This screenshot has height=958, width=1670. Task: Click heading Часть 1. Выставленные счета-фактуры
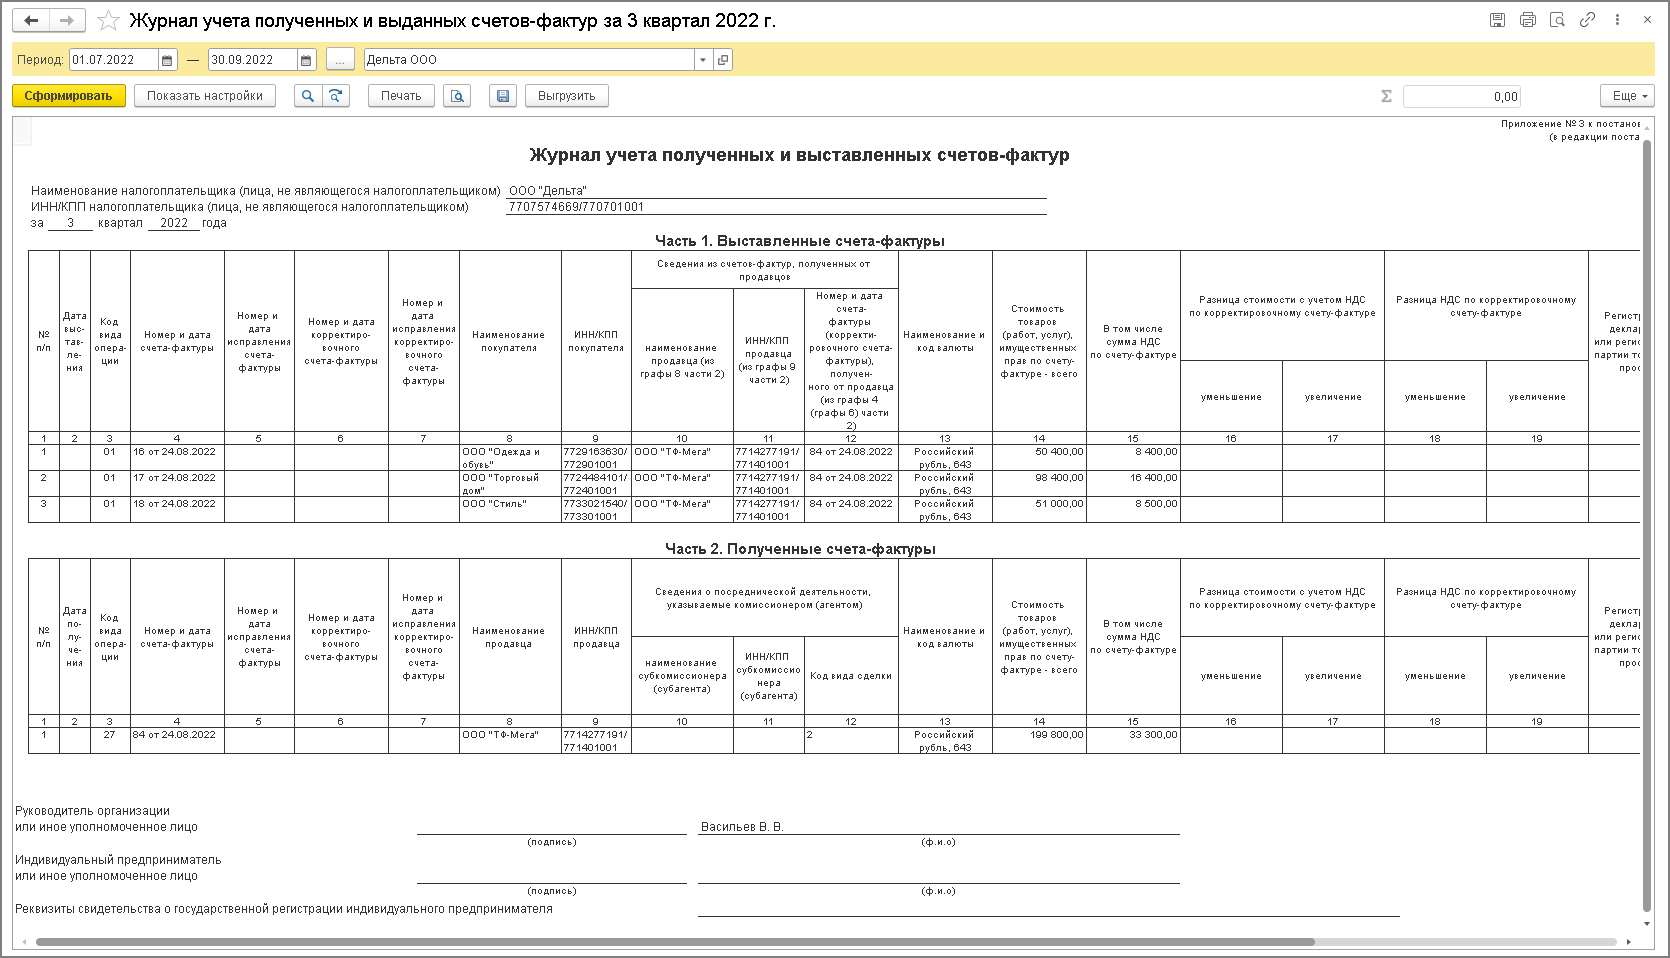click(x=799, y=241)
